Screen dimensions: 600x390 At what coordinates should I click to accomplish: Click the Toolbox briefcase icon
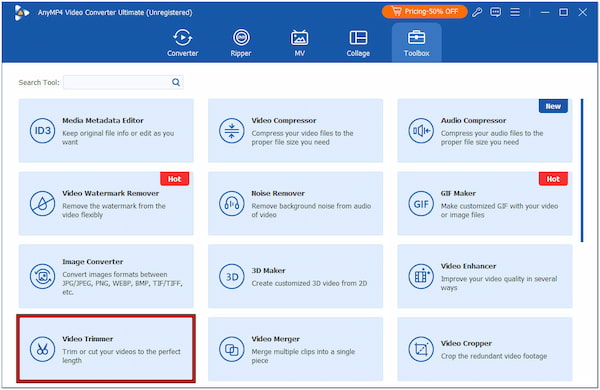coord(416,38)
